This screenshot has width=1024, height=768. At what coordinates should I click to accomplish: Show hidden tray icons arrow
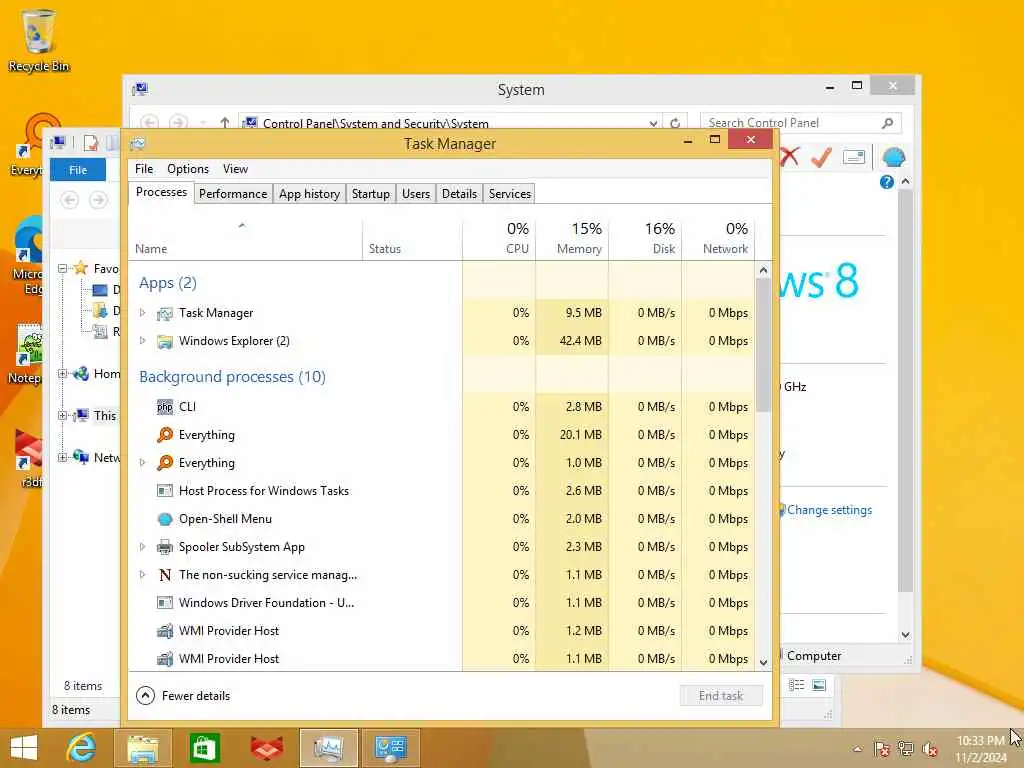point(857,749)
